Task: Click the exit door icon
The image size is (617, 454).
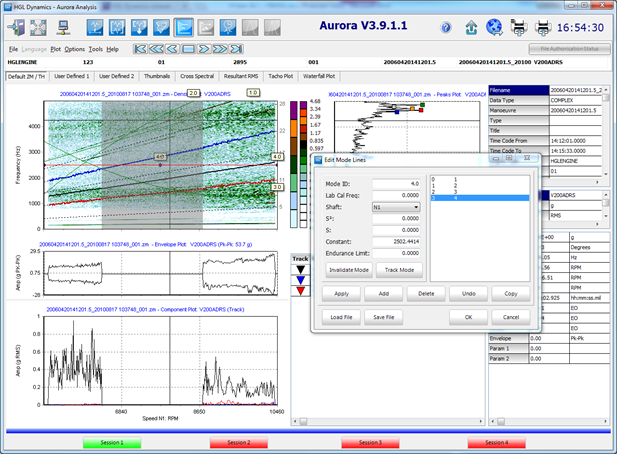Action: click(16, 28)
